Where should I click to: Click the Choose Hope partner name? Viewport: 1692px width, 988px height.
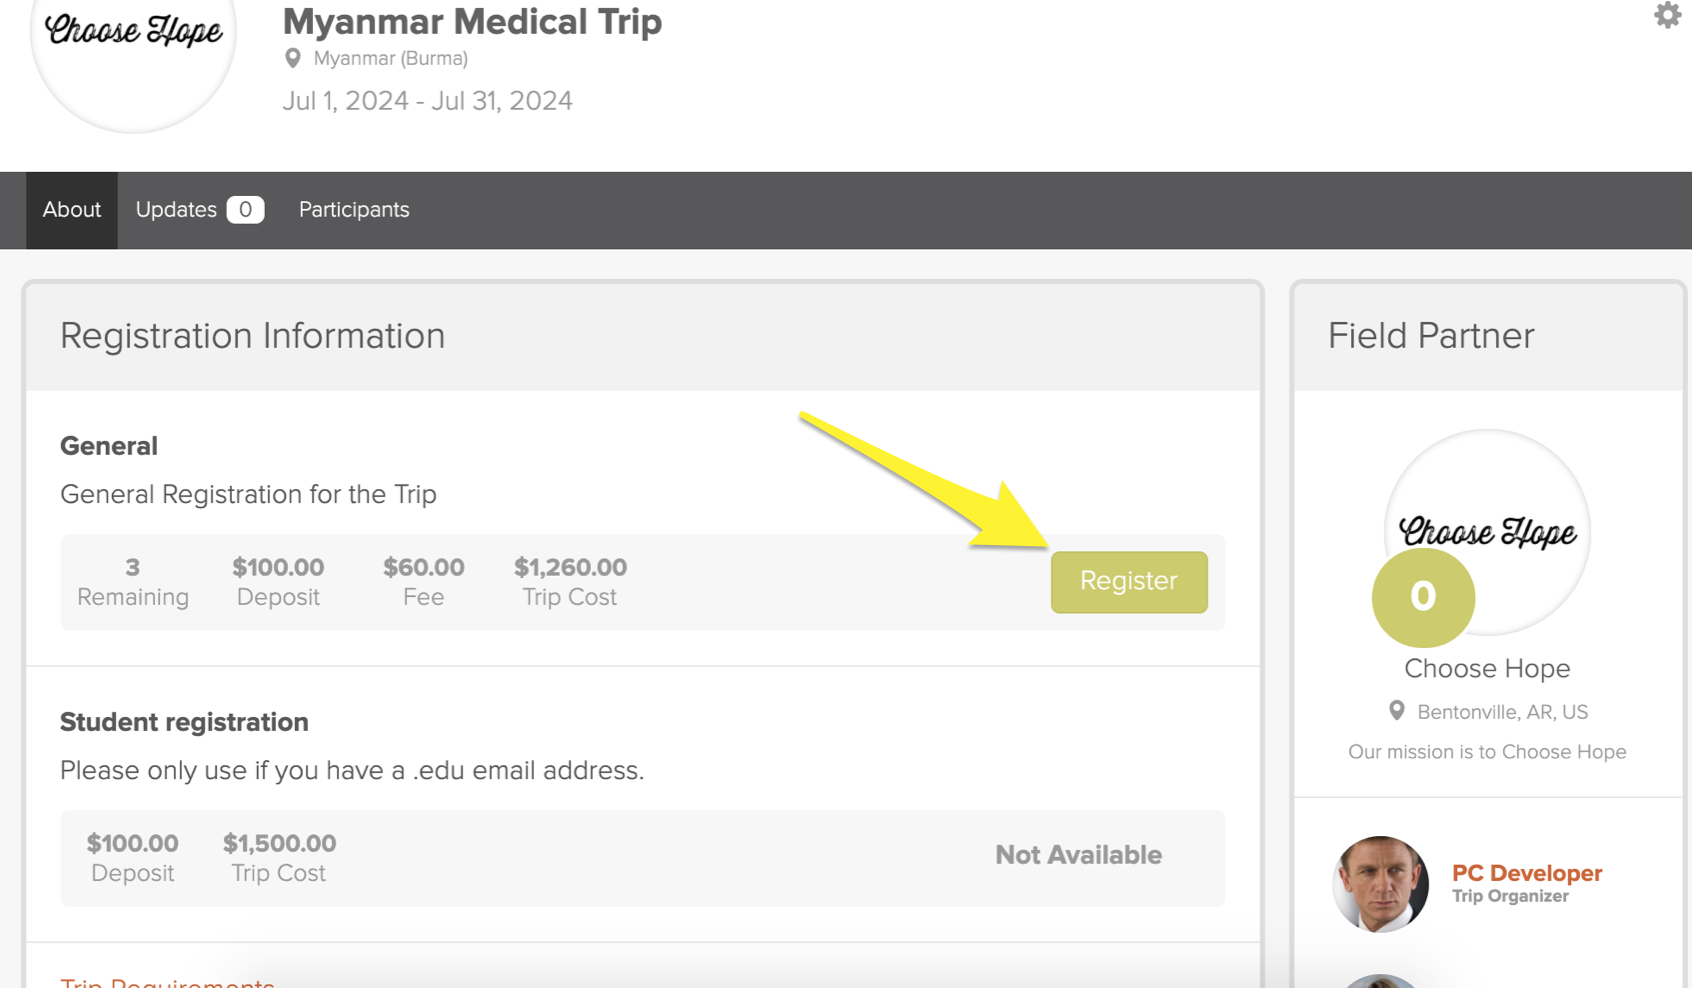(x=1487, y=668)
